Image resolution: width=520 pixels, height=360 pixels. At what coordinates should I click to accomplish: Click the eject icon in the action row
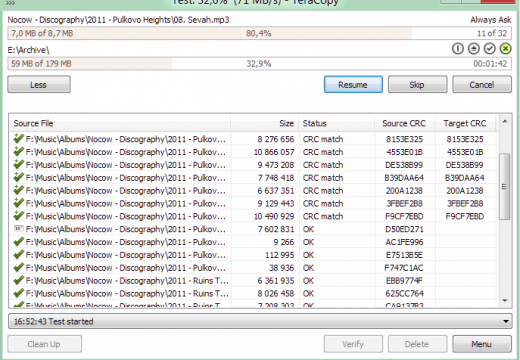pyautogui.click(x=474, y=49)
